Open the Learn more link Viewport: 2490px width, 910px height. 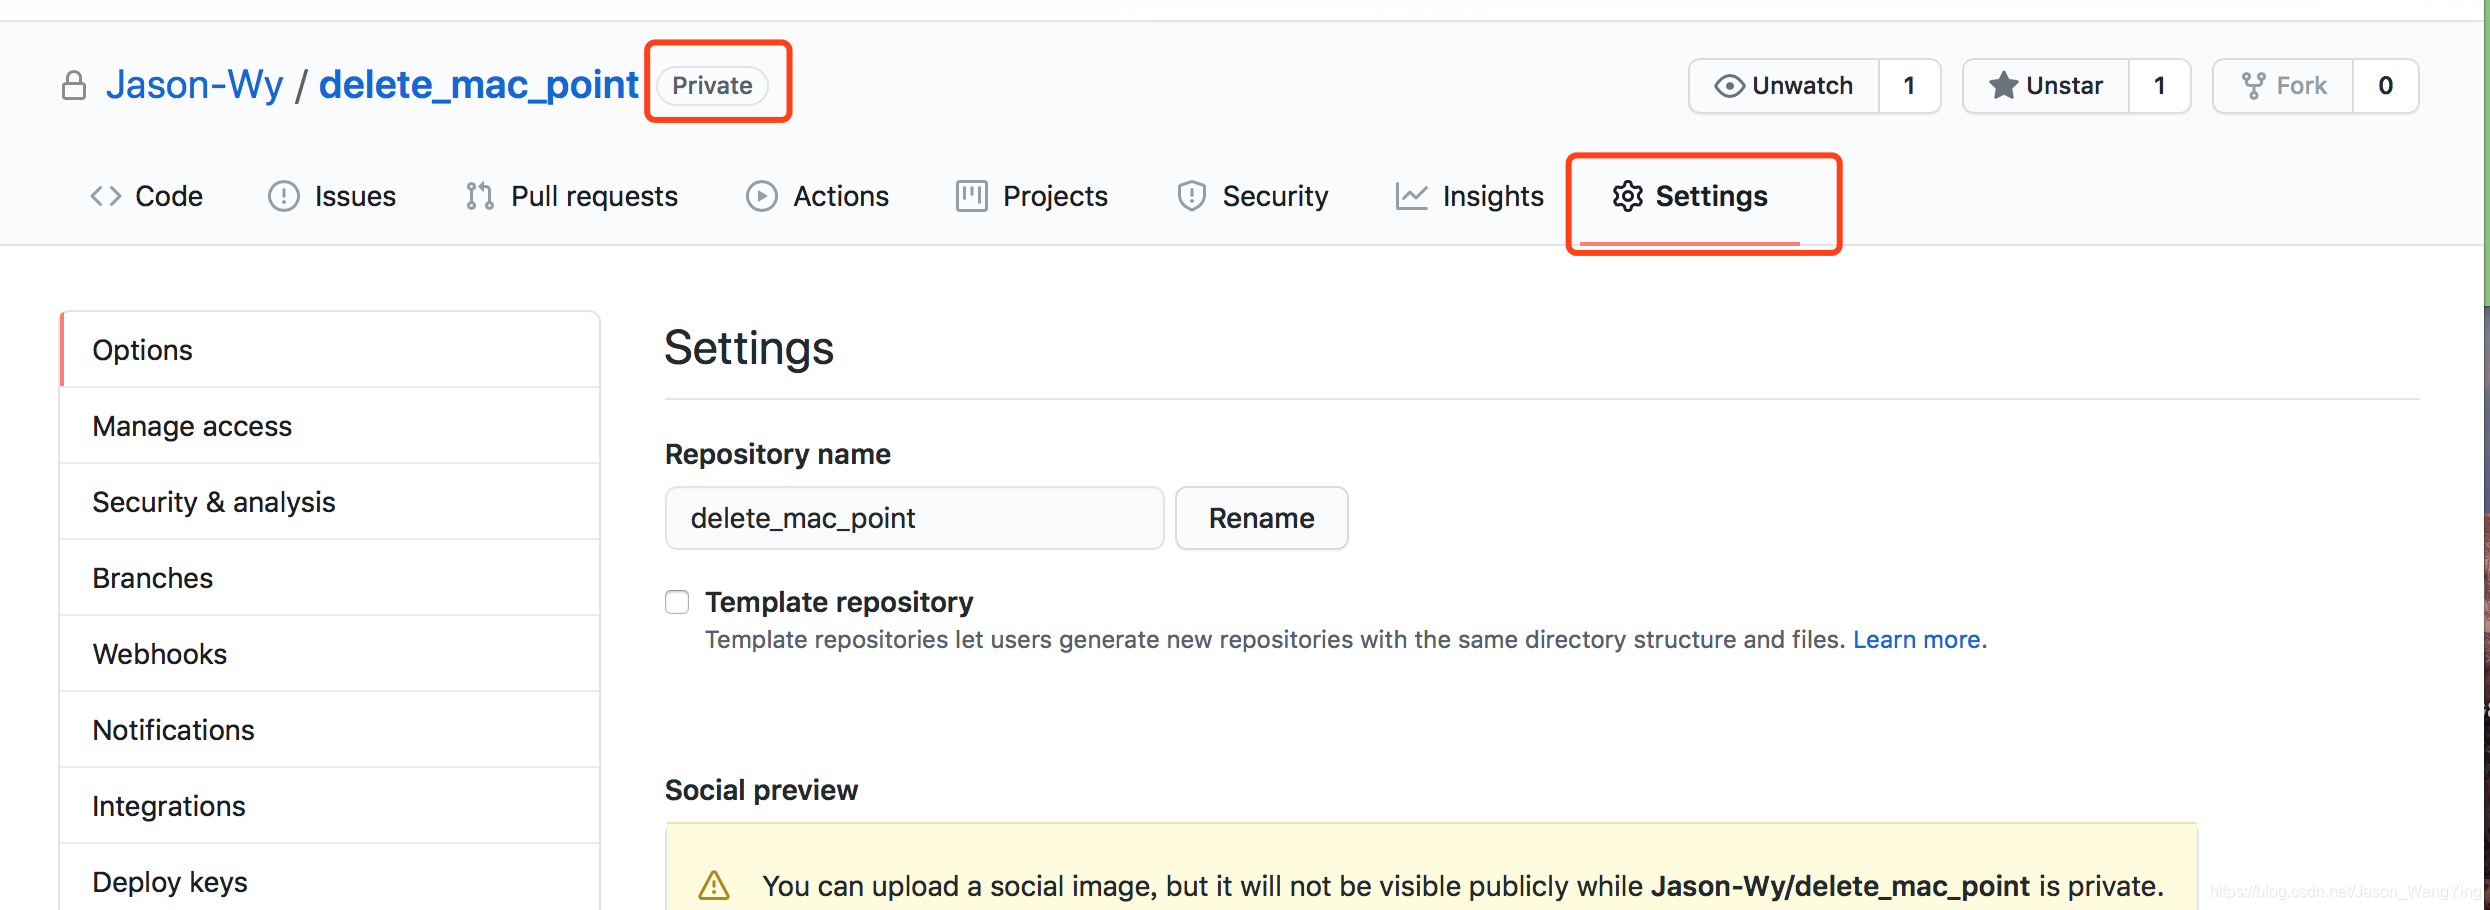pyautogui.click(x=1917, y=640)
